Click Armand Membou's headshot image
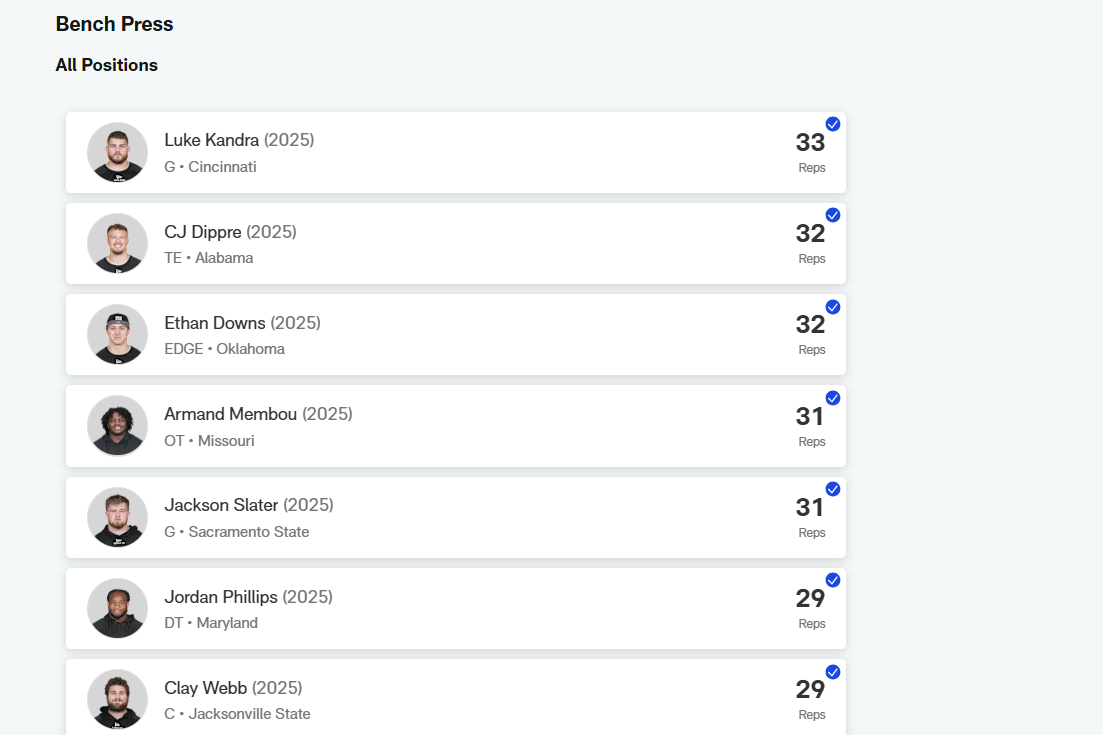 [117, 426]
